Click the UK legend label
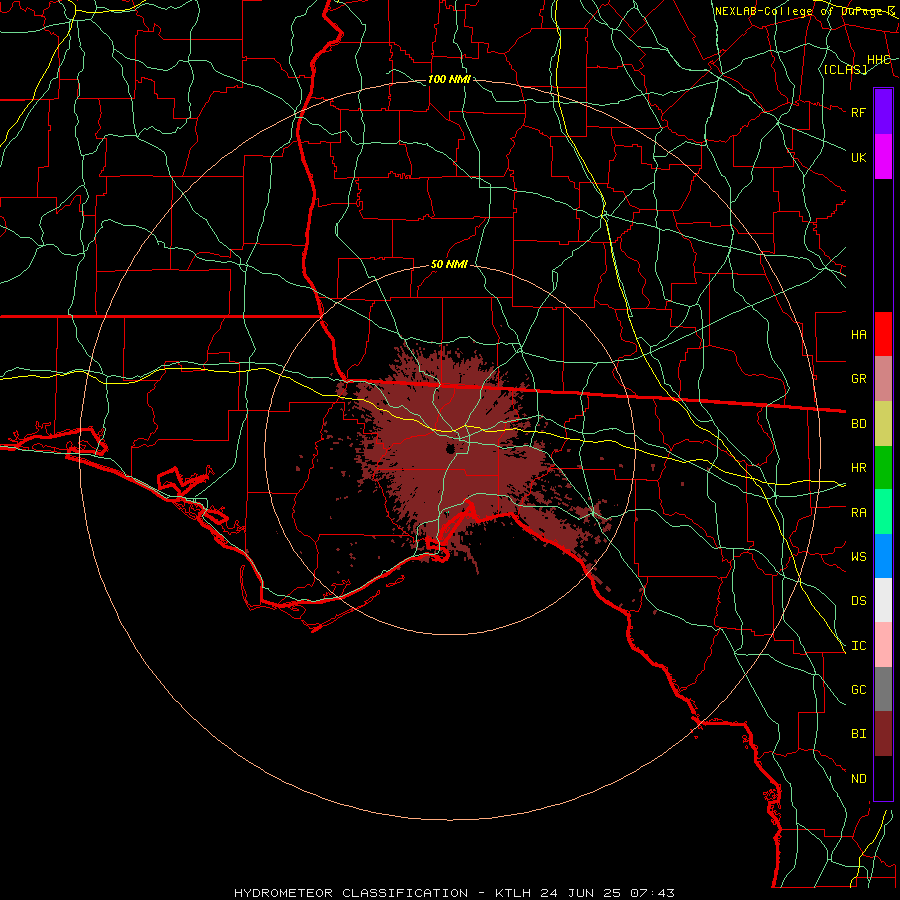Screen dimensions: 900x900 click(858, 157)
